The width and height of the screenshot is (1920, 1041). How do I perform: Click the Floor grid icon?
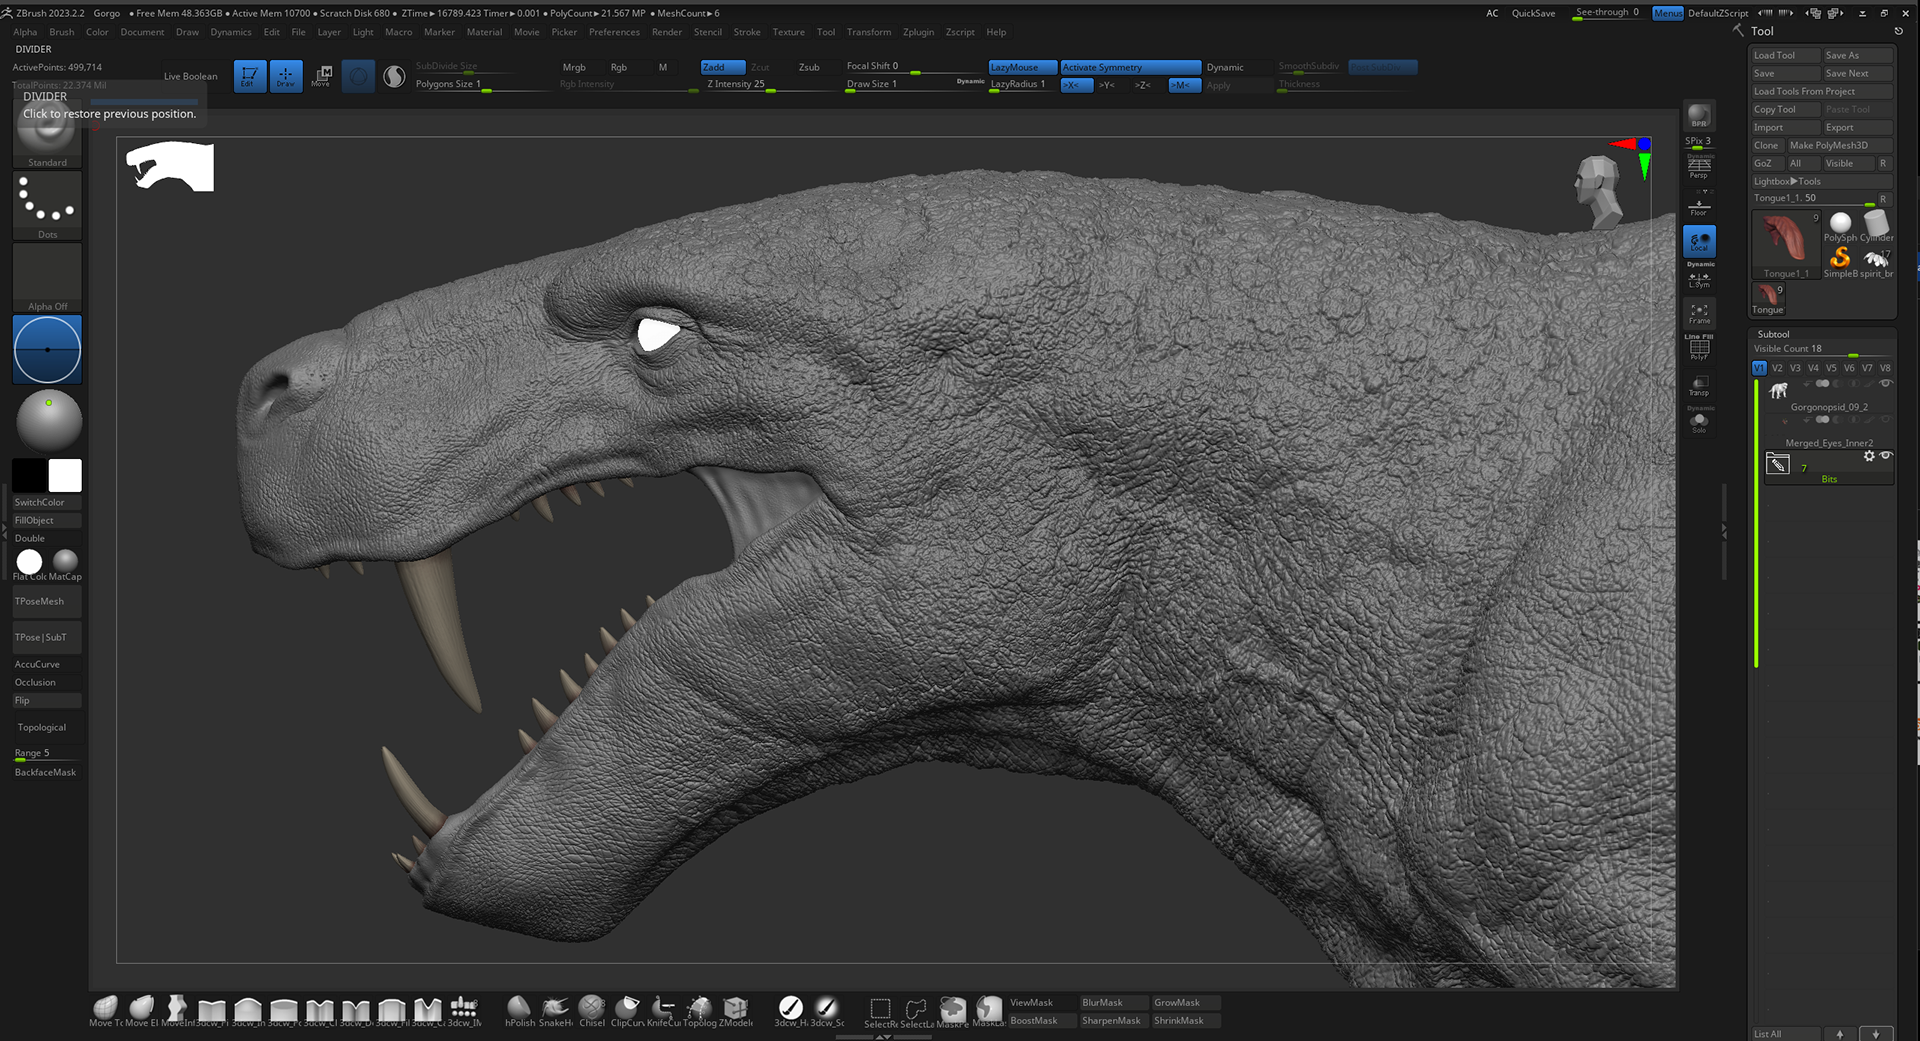click(1698, 207)
